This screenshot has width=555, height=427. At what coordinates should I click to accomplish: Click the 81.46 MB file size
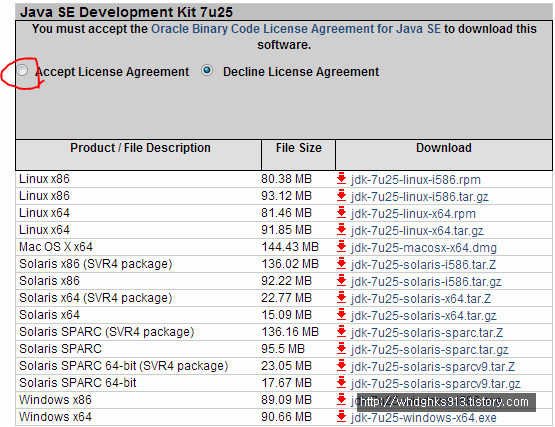[286, 212]
